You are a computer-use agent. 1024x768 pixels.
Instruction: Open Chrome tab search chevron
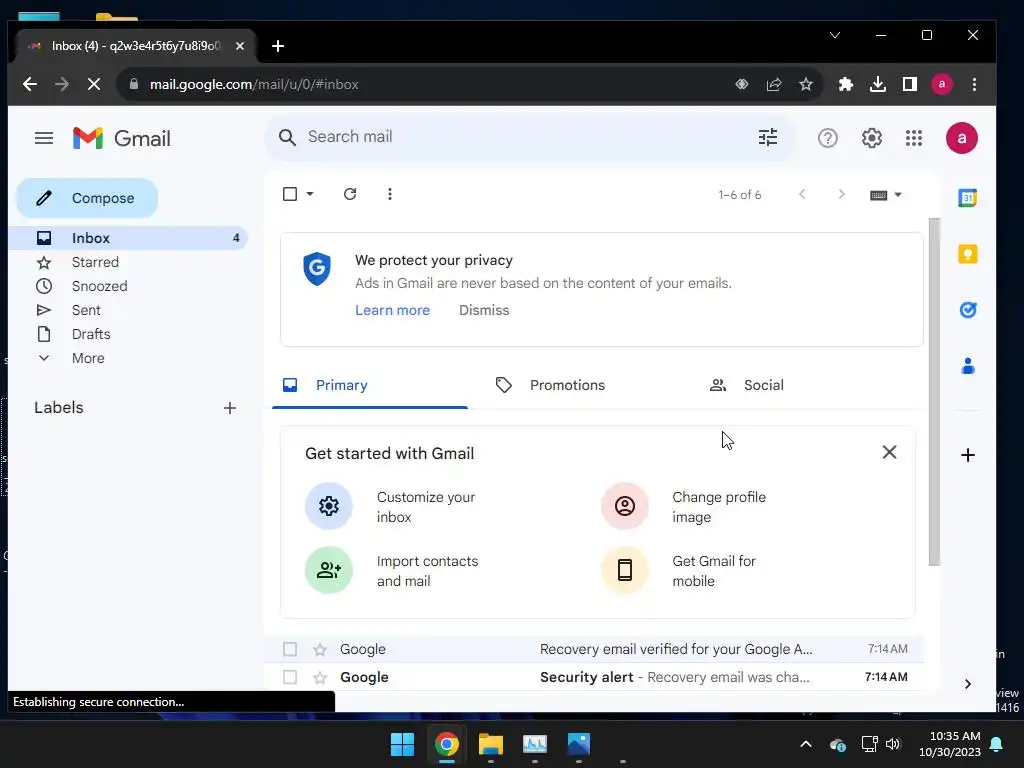[x=835, y=35]
